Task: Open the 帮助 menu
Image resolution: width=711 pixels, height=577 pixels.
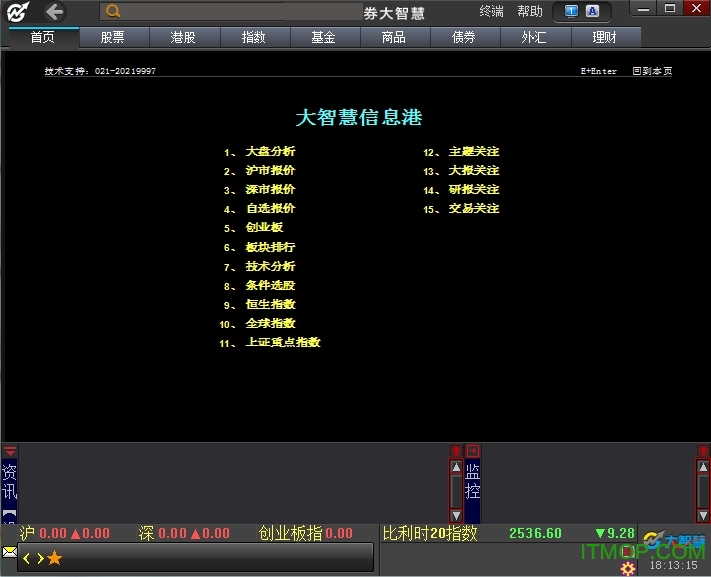Action: tap(530, 11)
